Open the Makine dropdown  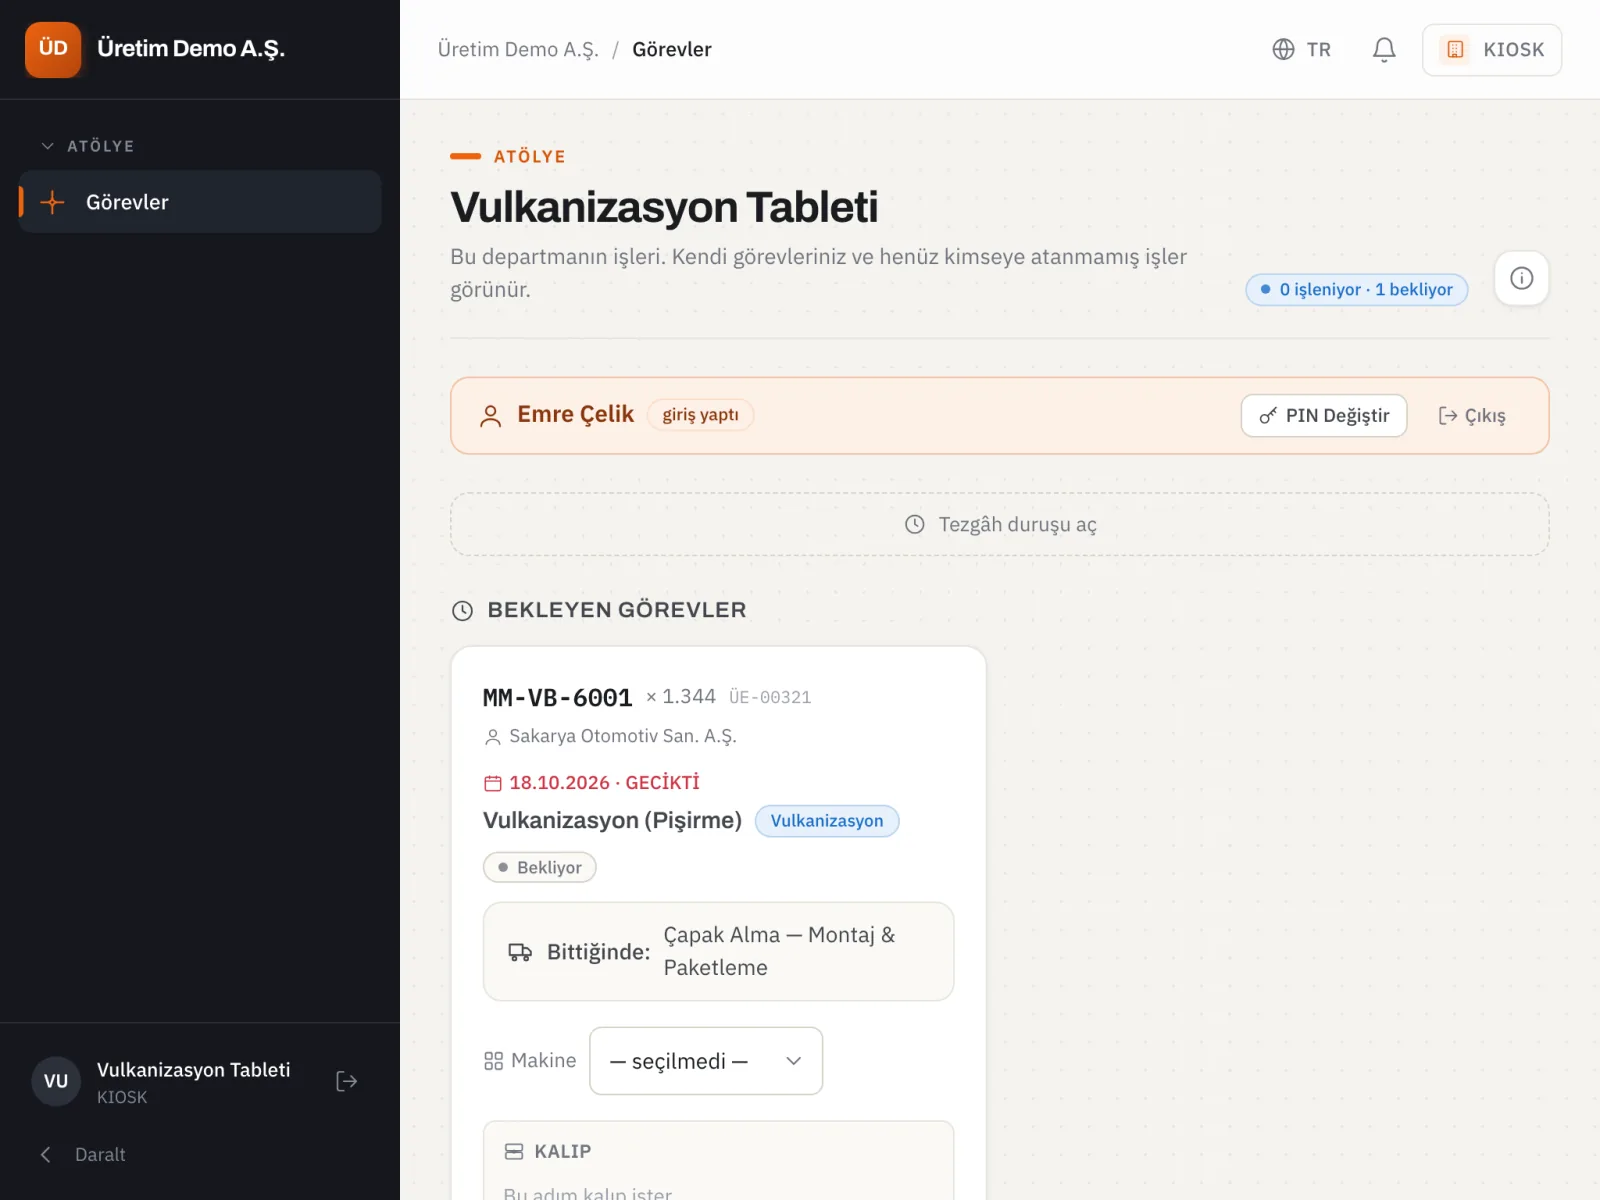click(706, 1061)
